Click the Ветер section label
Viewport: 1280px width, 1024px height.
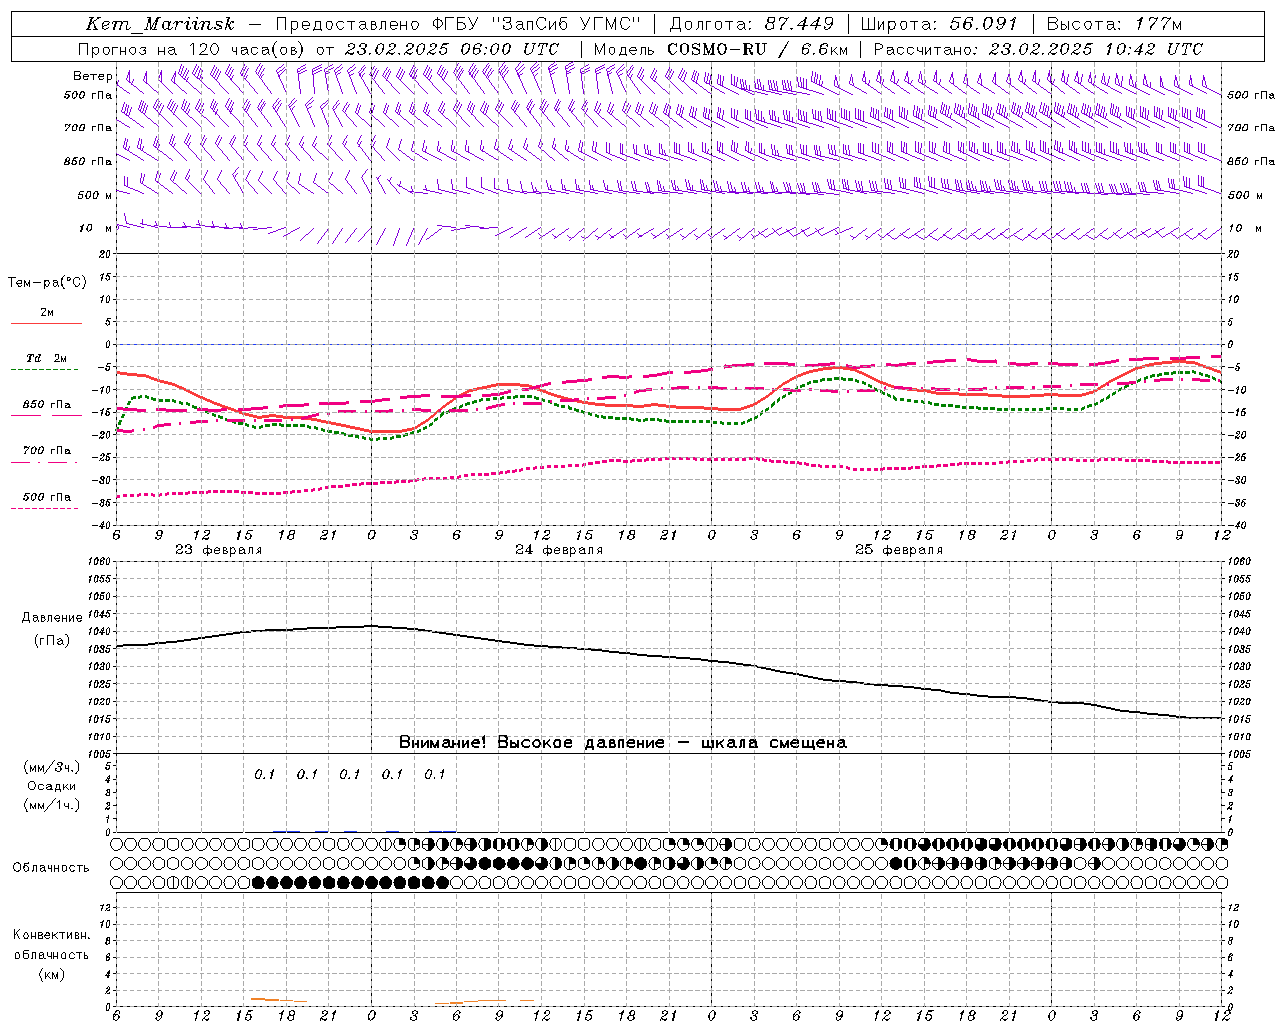(92, 76)
